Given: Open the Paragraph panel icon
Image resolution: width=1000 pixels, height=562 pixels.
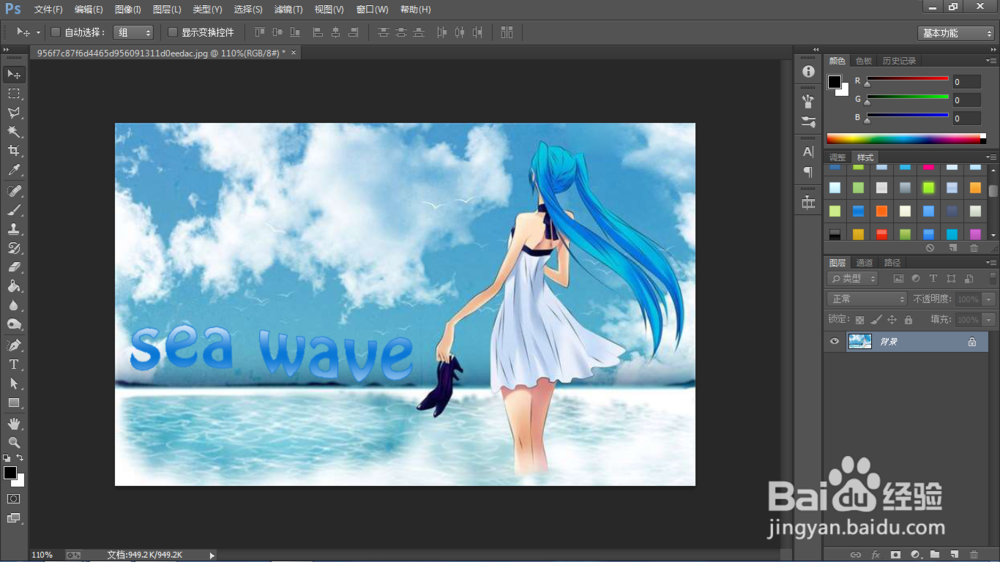Looking at the screenshot, I should pos(808,172).
